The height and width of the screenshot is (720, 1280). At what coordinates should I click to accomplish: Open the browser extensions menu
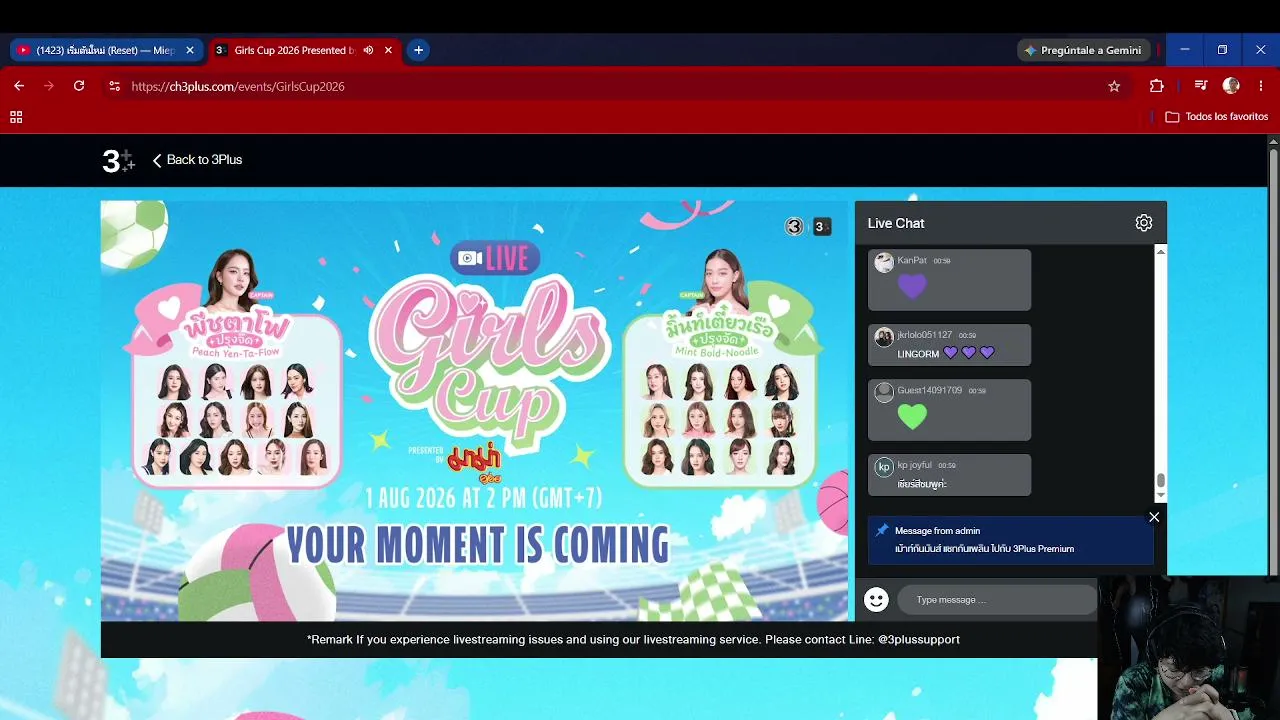point(1157,86)
